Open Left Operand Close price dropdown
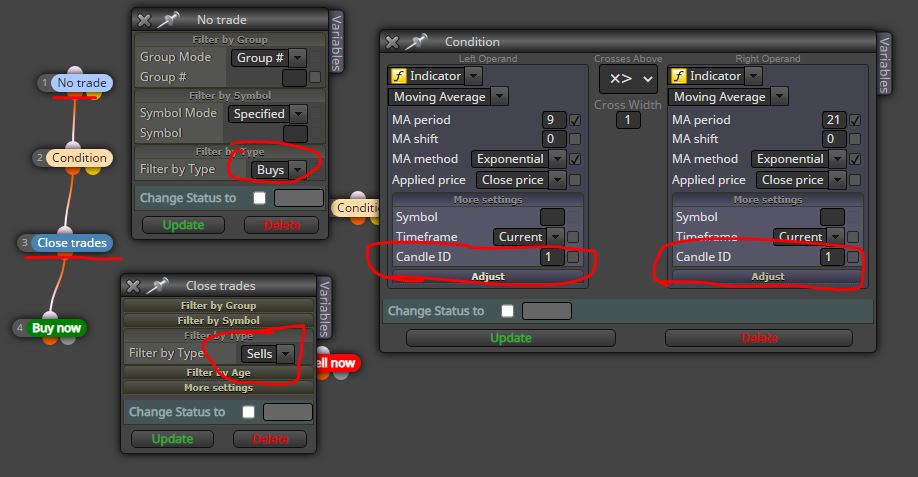The image size is (918, 477). [x=521, y=180]
